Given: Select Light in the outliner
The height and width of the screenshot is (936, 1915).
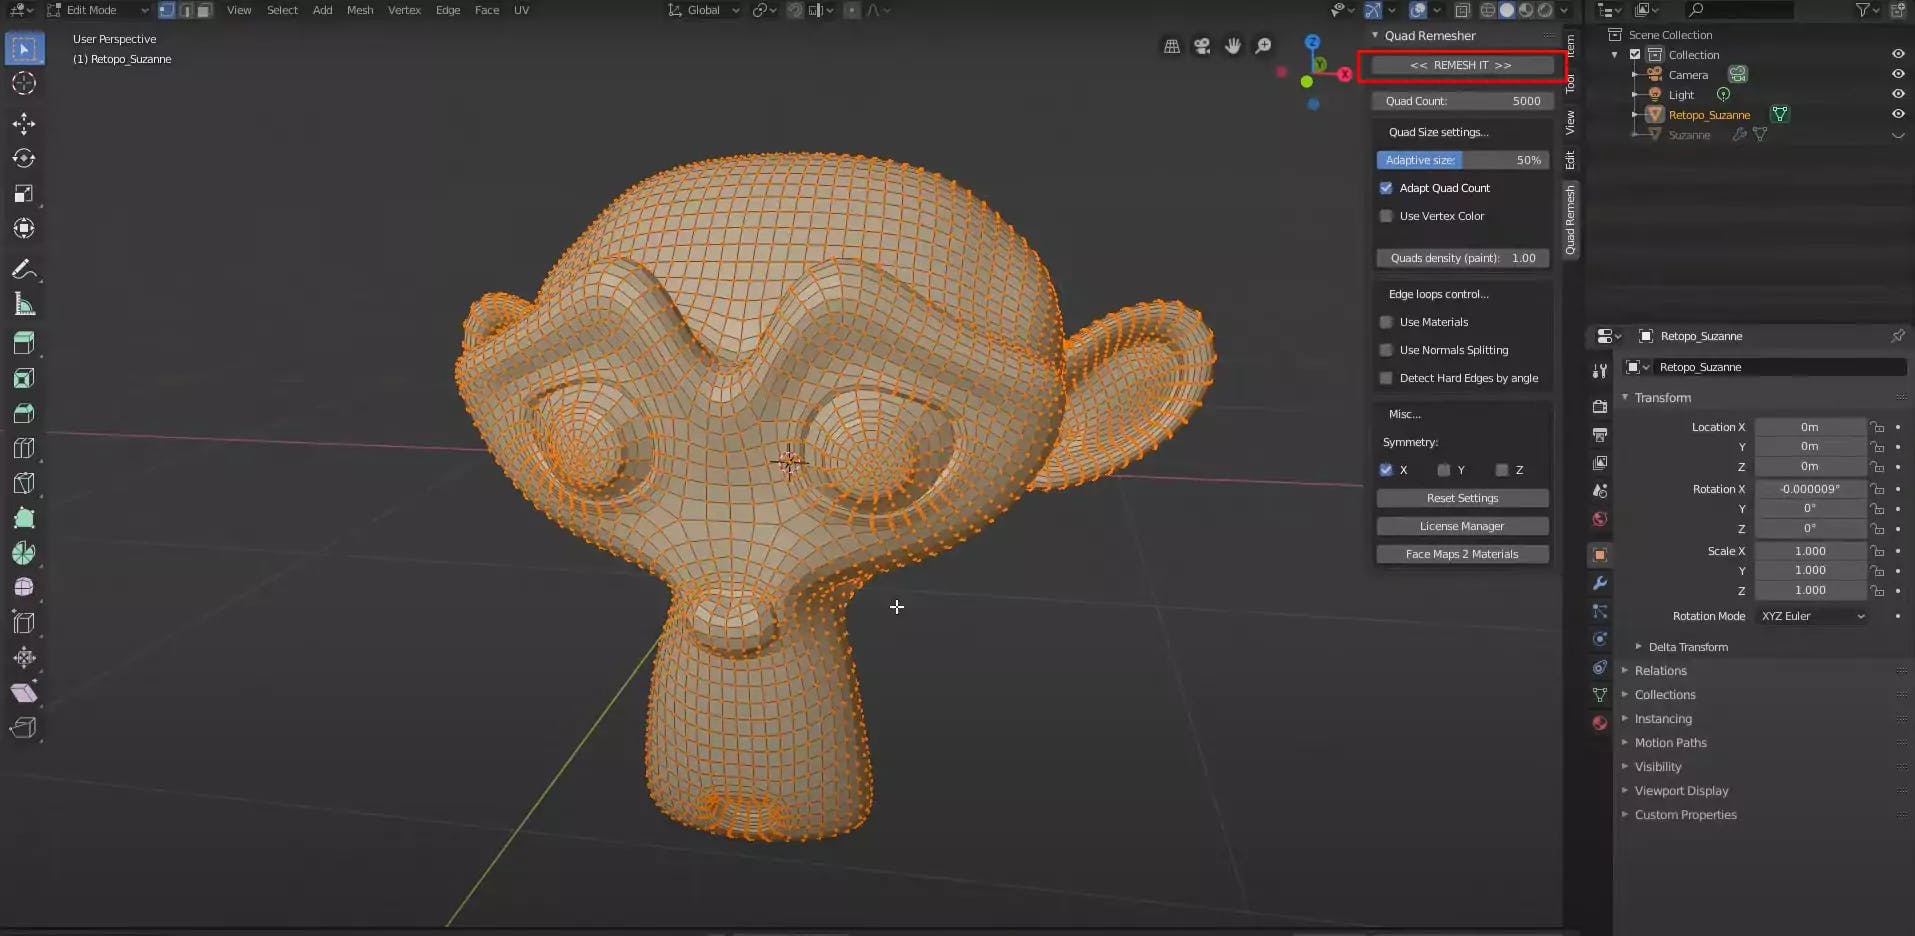Looking at the screenshot, I should click(x=1681, y=95).
